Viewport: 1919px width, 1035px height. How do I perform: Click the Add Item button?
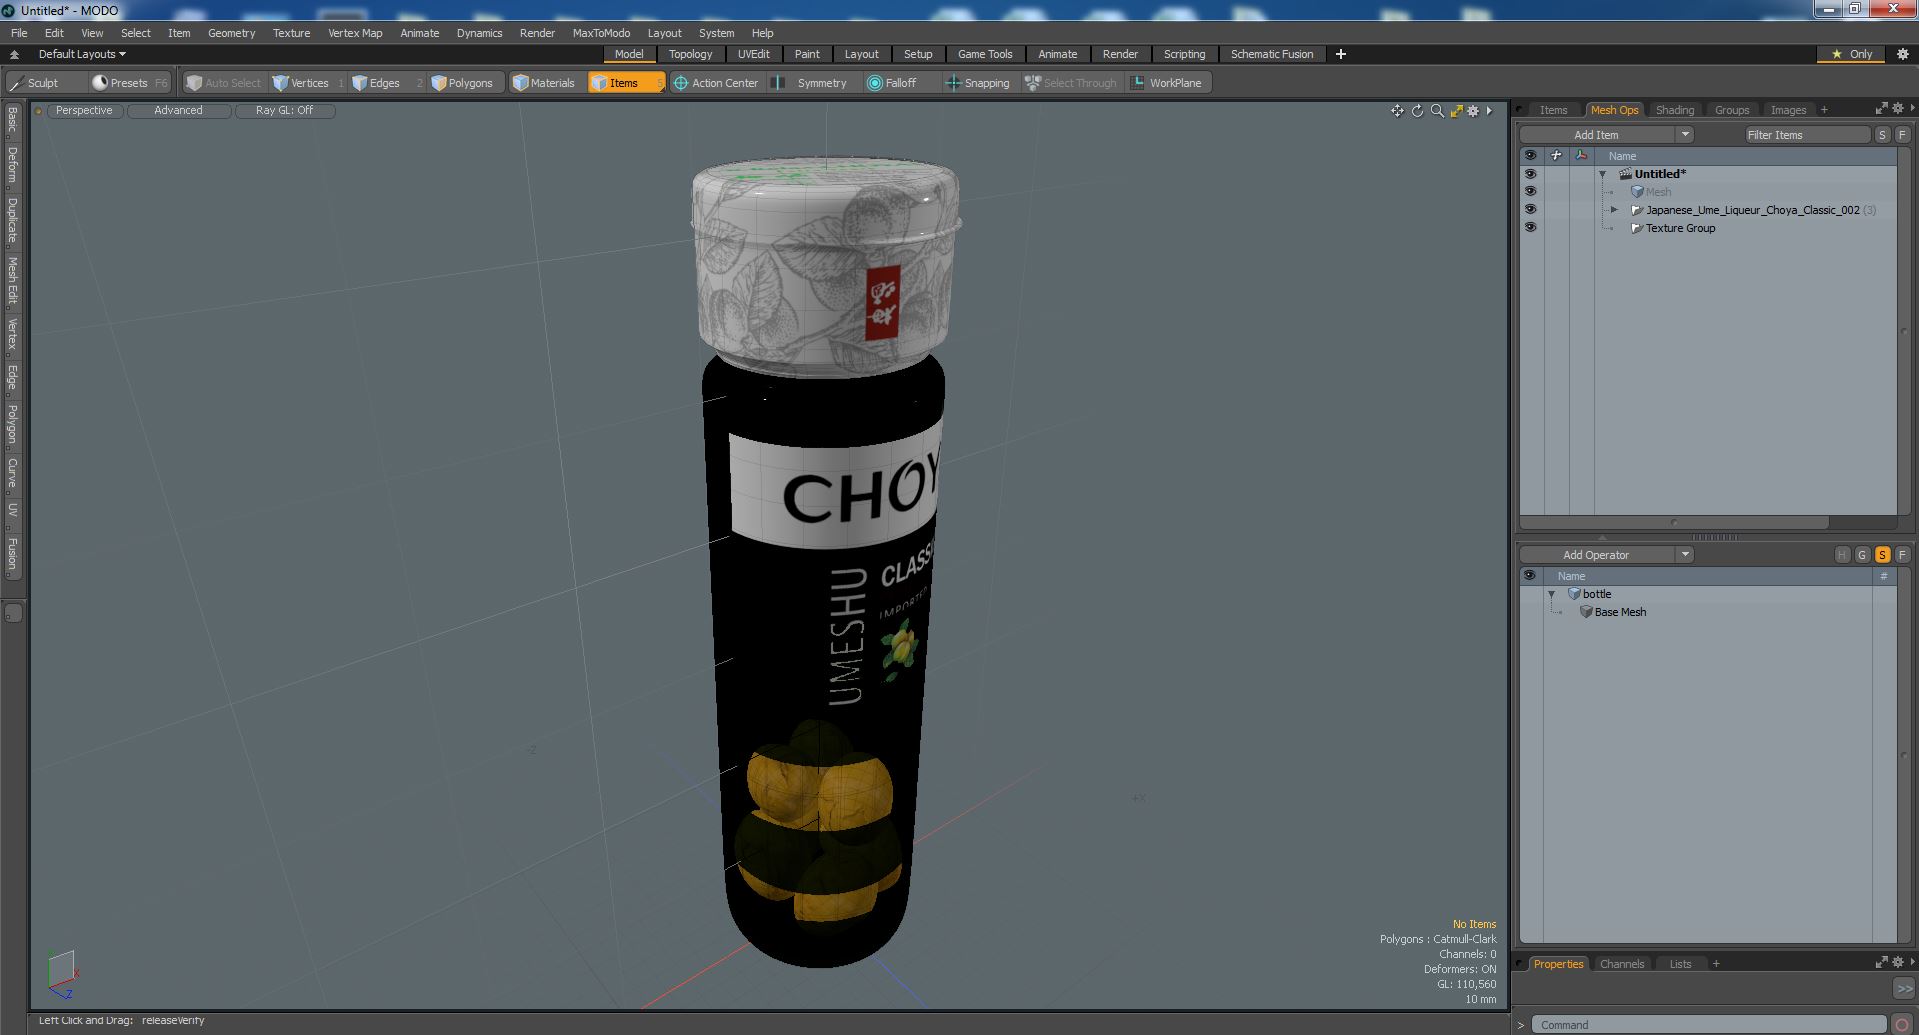(1596, 135)
